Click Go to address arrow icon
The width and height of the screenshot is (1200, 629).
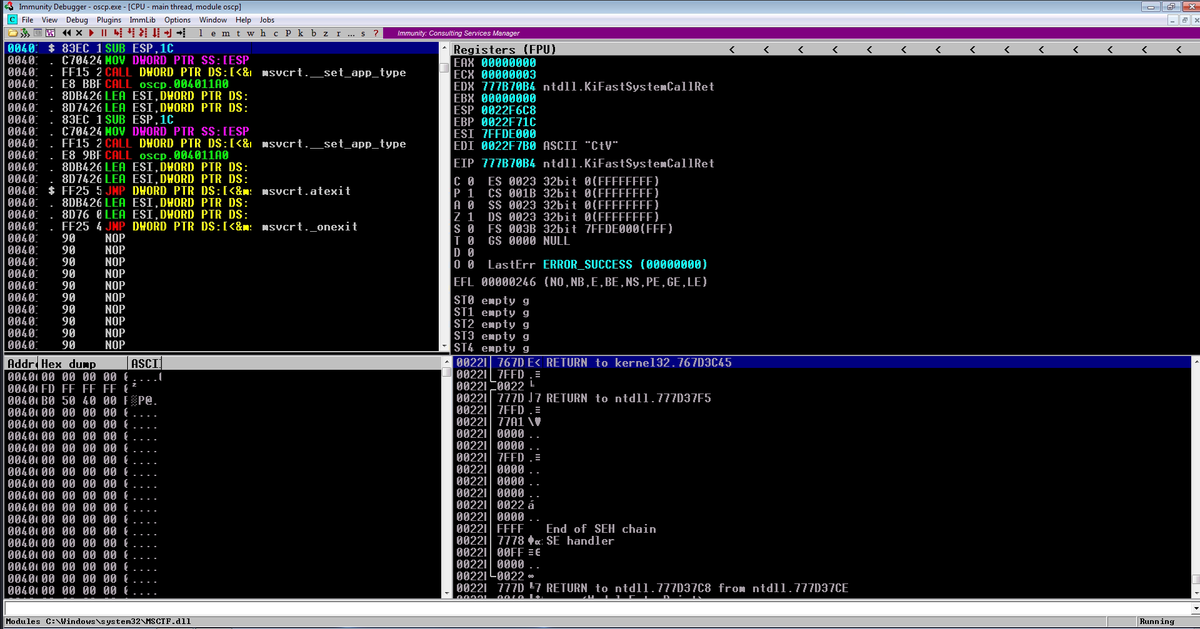pyautogui.click(x=181, y=33)
